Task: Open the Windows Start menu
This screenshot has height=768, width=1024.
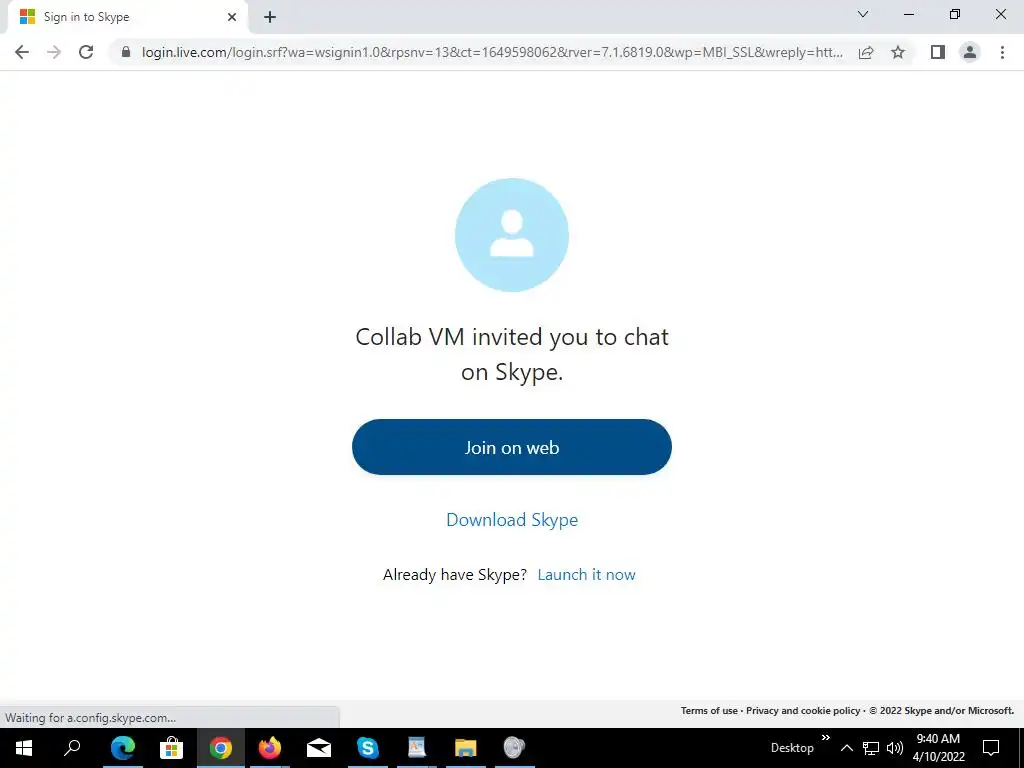Action: [x=24, y=748]
